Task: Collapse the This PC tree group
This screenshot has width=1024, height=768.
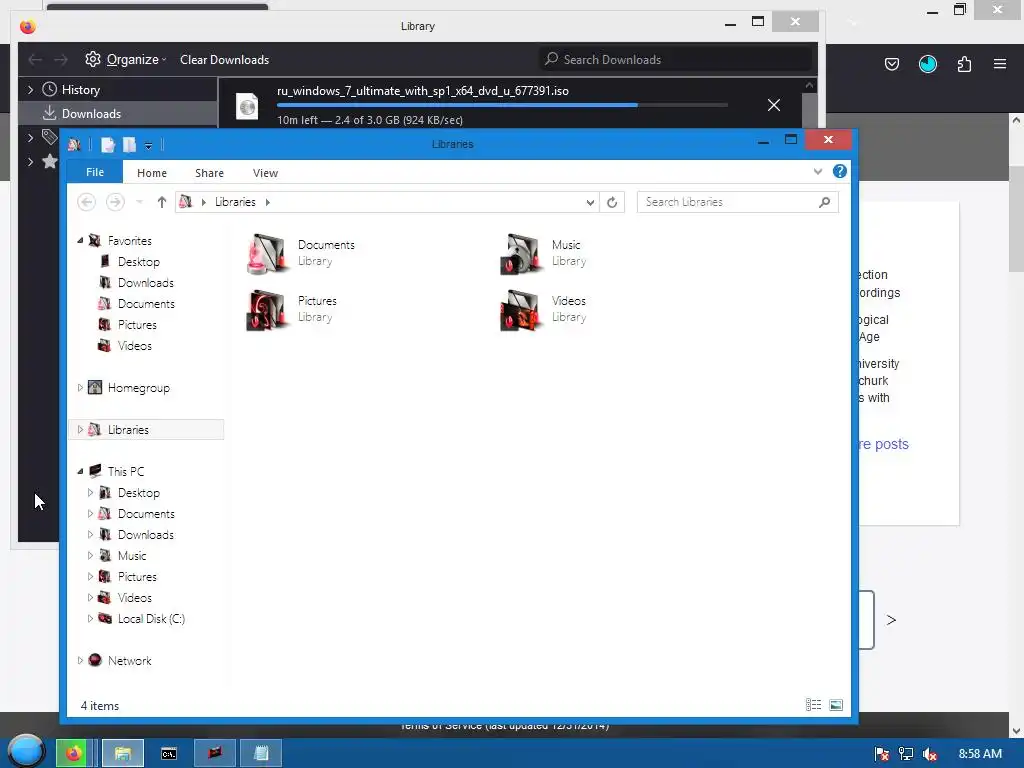Action: [80, 471]
